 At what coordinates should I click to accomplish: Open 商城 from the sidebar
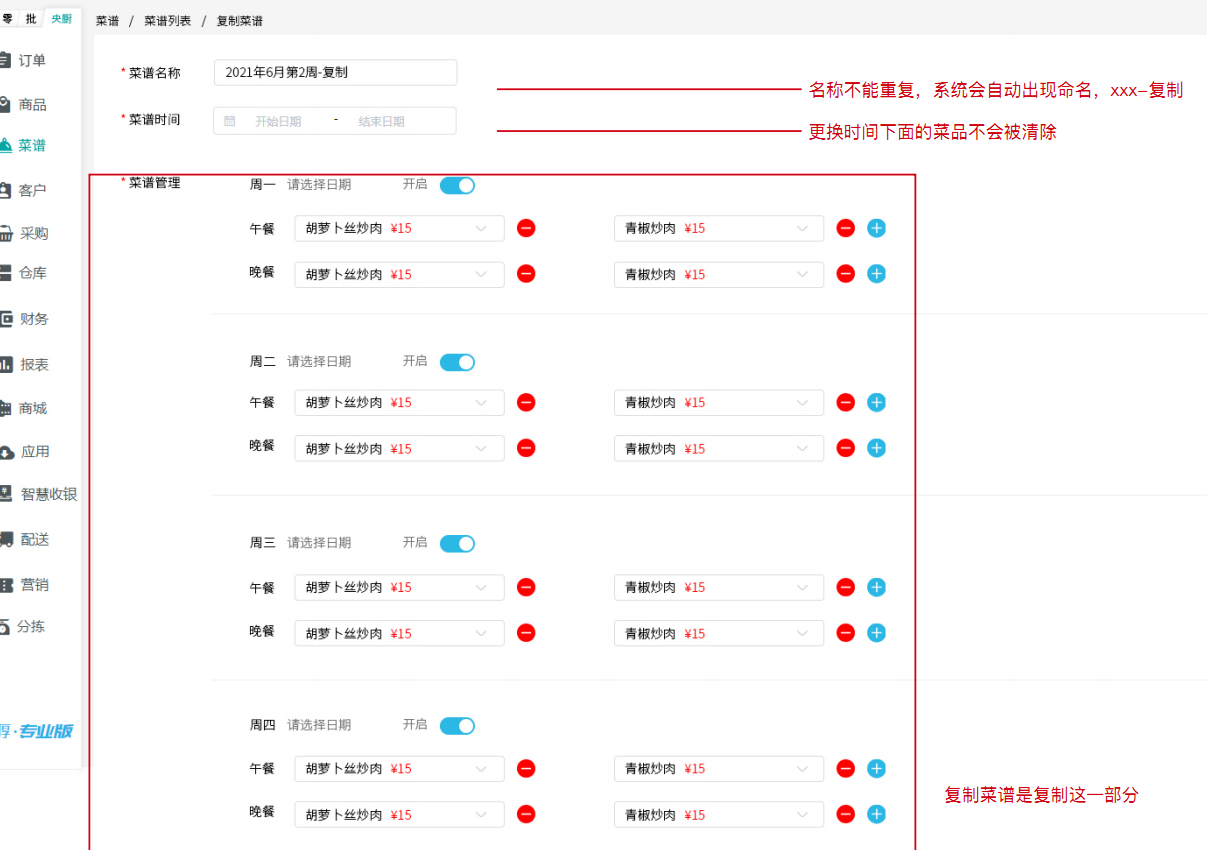point(32,408)
